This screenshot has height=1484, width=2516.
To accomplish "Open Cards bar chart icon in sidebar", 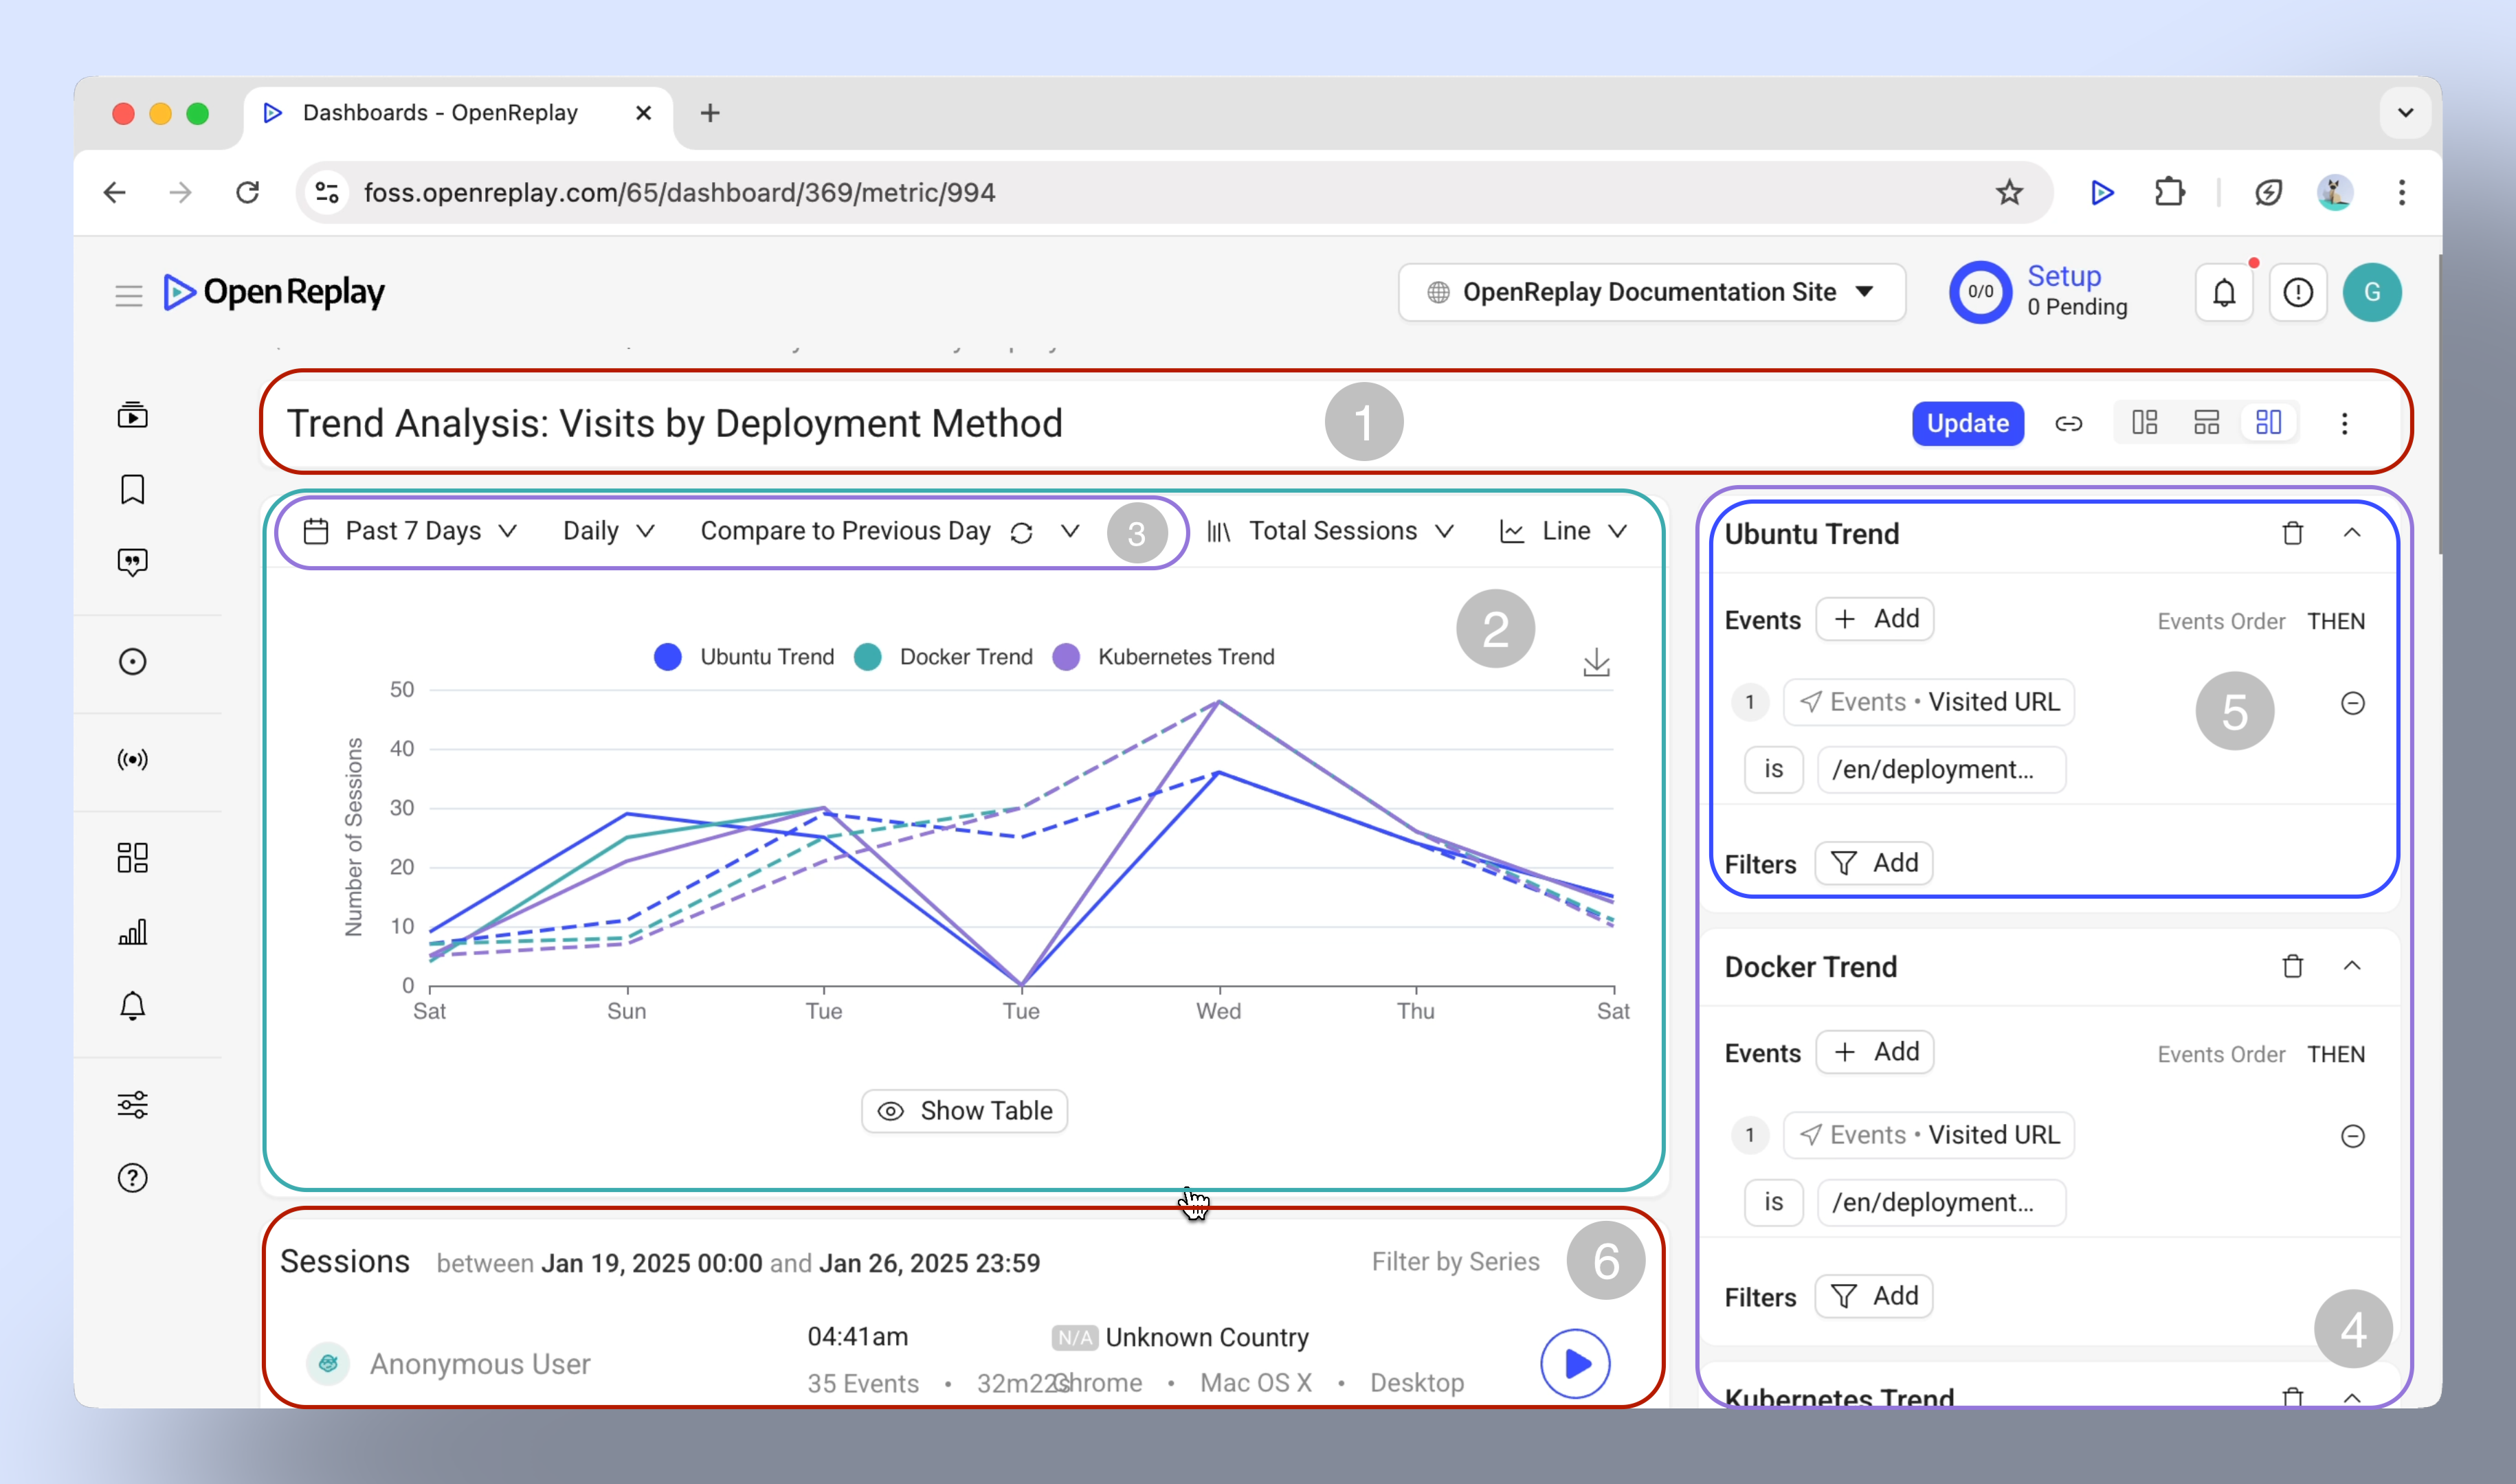I will tap(132, 932).
